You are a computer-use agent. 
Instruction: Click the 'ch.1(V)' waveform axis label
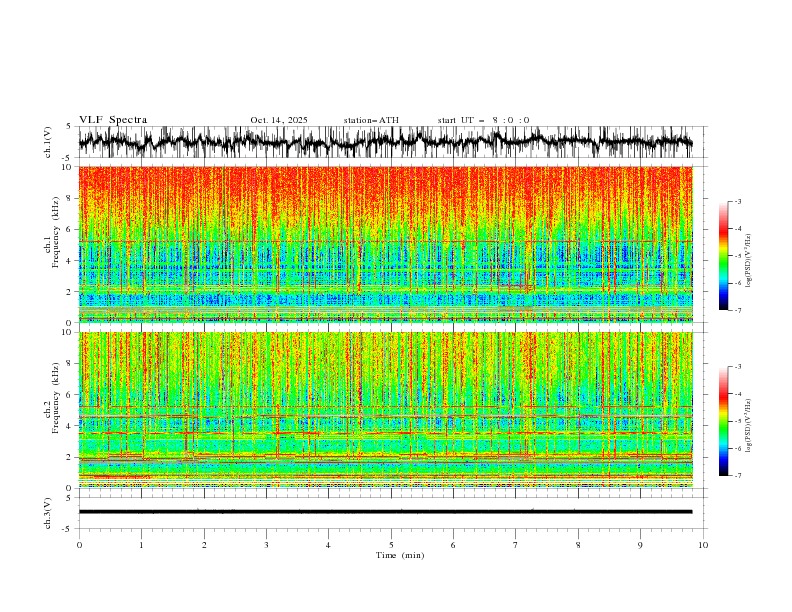click(48, 142)
